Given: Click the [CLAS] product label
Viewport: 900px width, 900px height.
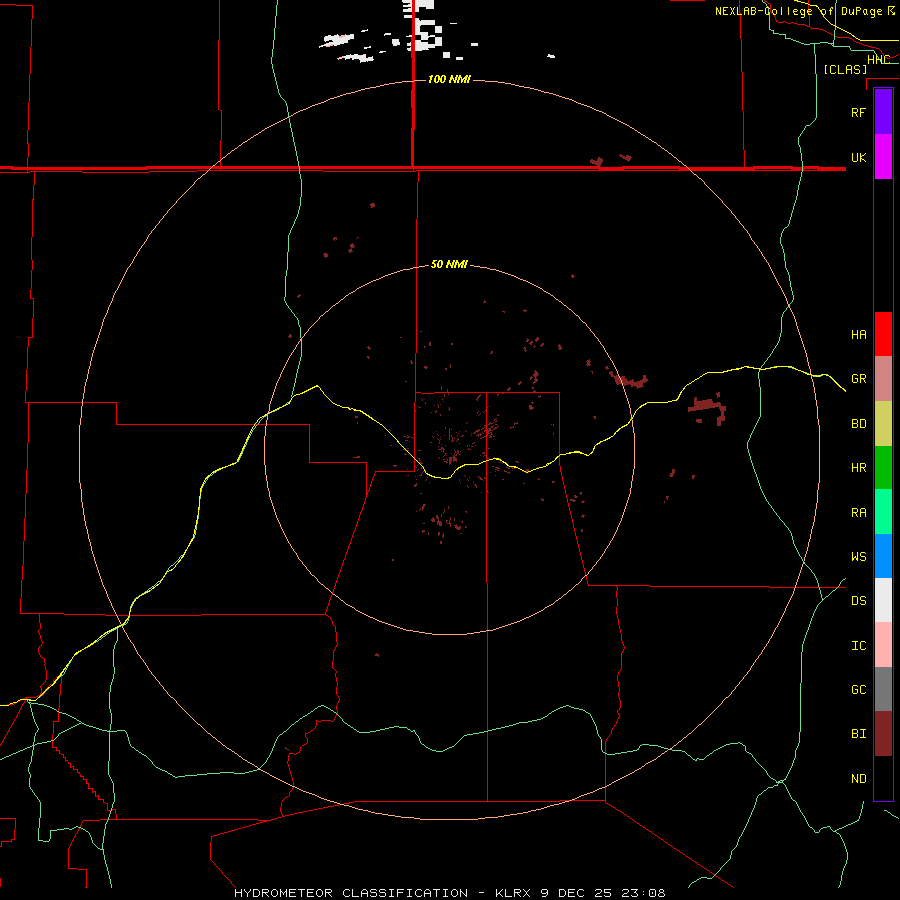Looking at the screenshot, I should click(845, 69).
